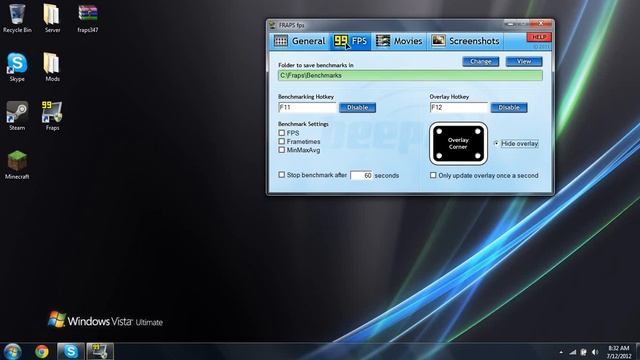Screen dimensions: 640x360
Task: Select the Steam desktop shortcut
Action: click(17, 116)
